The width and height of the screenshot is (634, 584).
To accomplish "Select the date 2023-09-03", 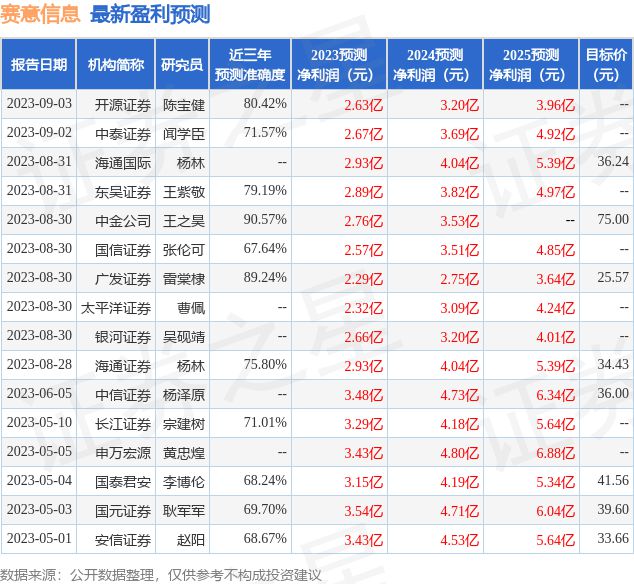I will (39, 104).
